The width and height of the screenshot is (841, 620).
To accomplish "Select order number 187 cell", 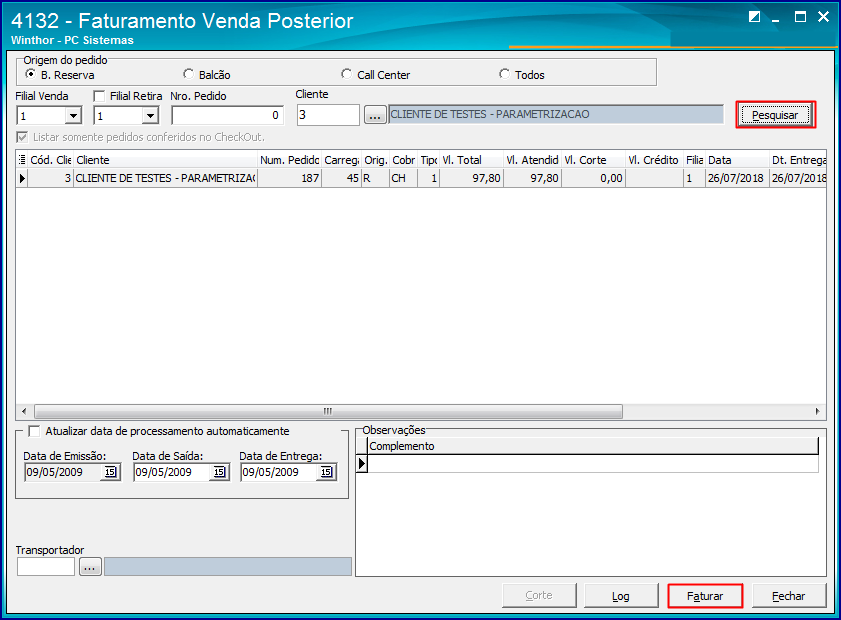I will click(x=290, y=178).
